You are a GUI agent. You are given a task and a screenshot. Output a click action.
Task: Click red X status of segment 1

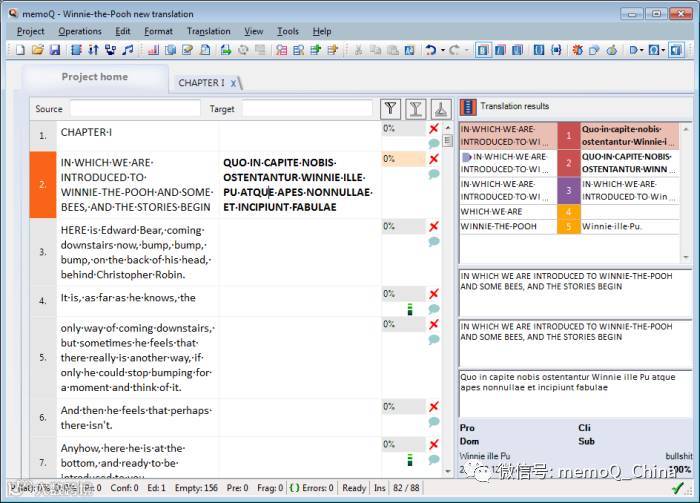(433, 129)
